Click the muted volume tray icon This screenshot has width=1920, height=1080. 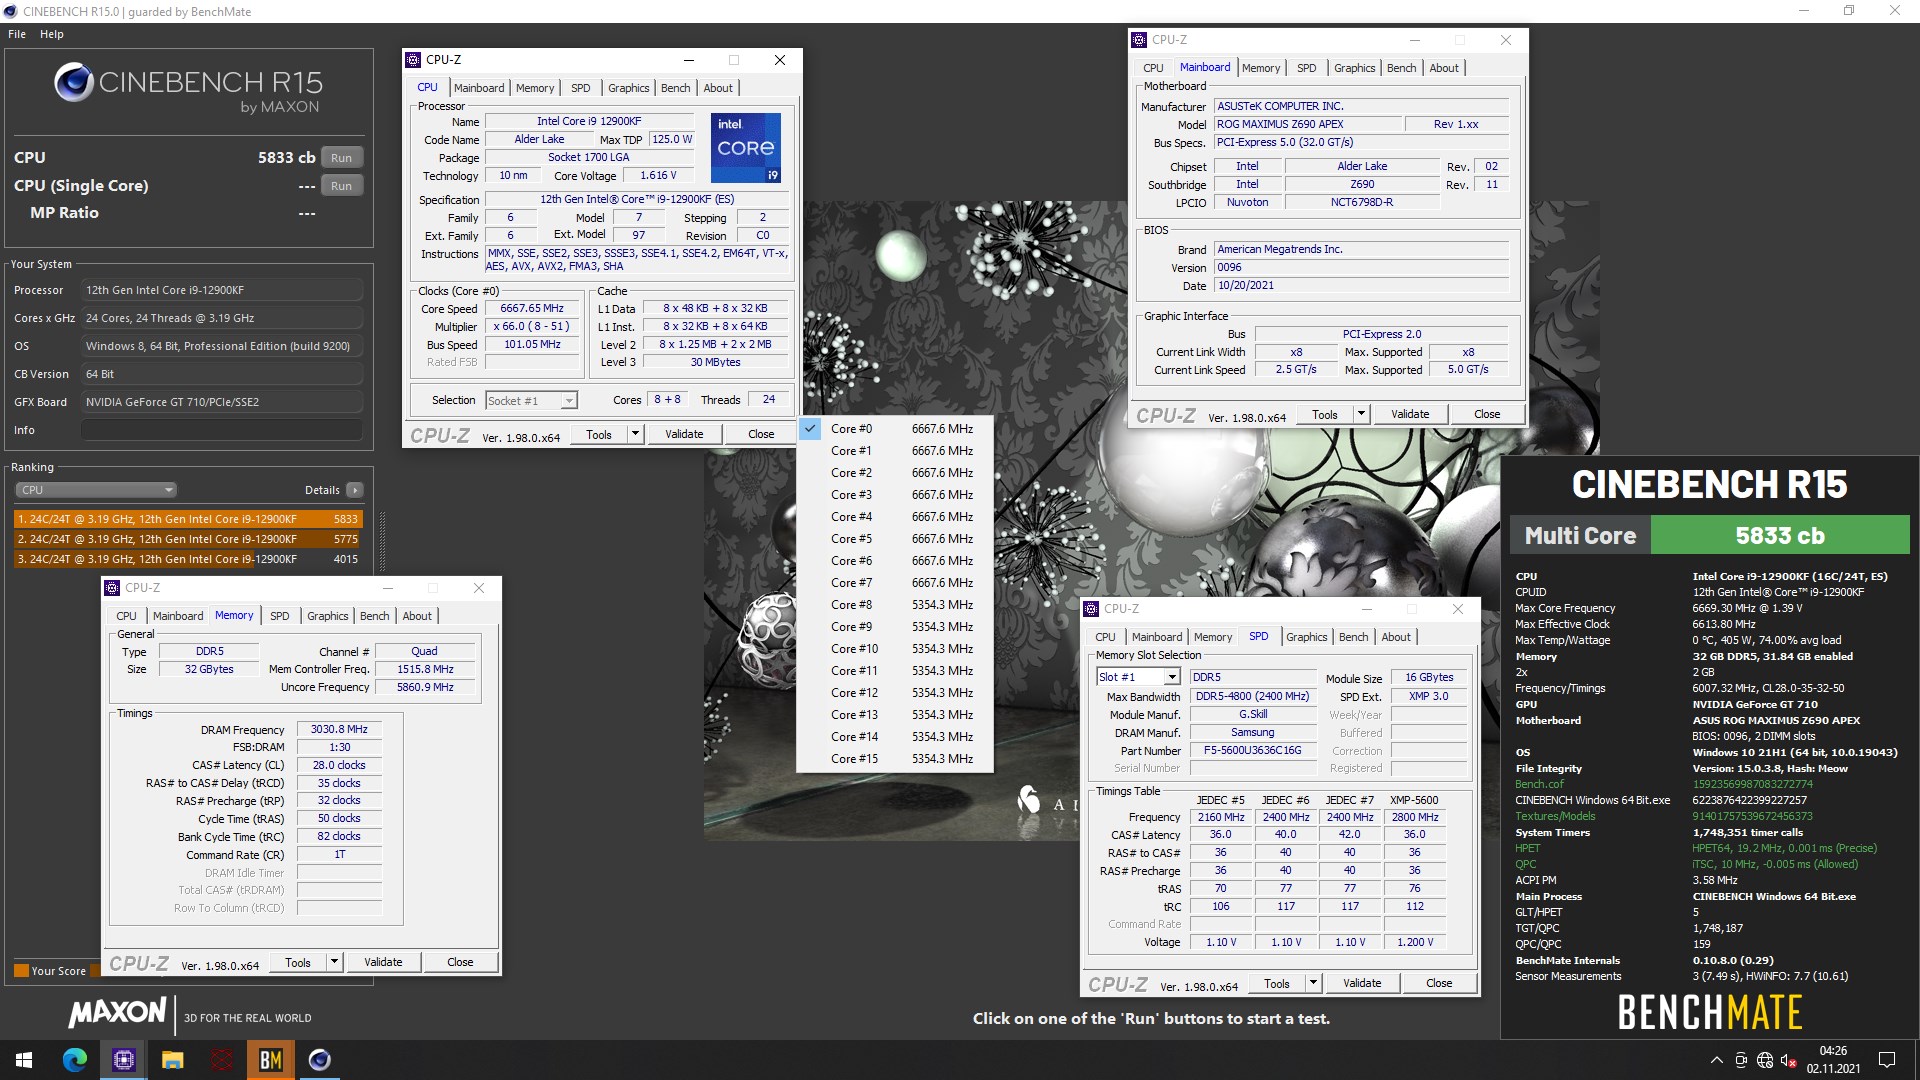[x=1788, y=1060]
